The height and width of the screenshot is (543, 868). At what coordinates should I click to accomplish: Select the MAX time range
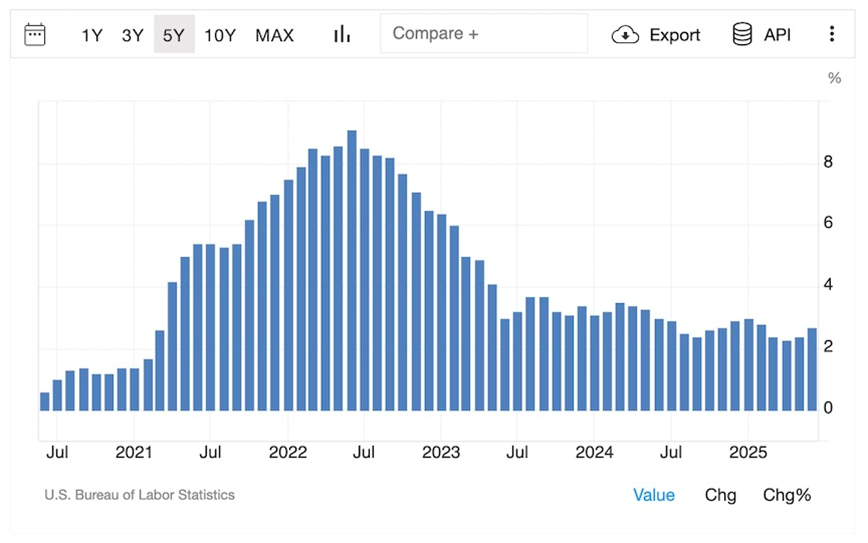coord(274,35)
